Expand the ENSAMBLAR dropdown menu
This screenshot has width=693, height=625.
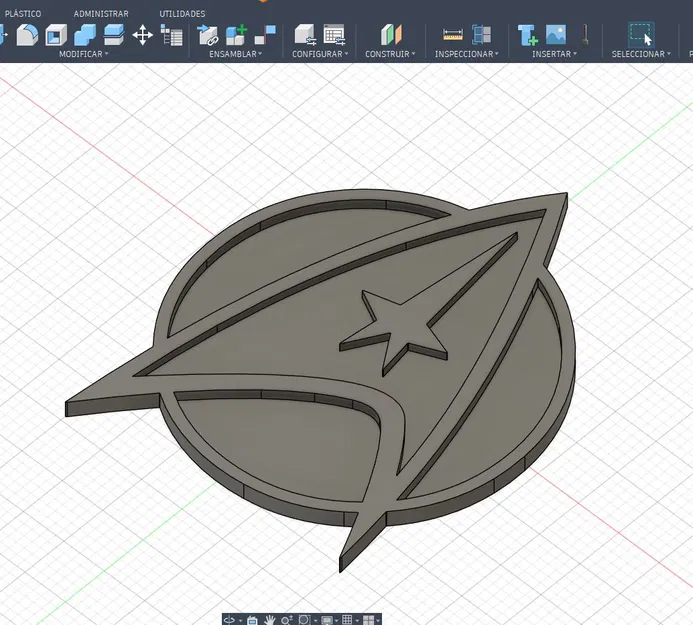[236, 54]
